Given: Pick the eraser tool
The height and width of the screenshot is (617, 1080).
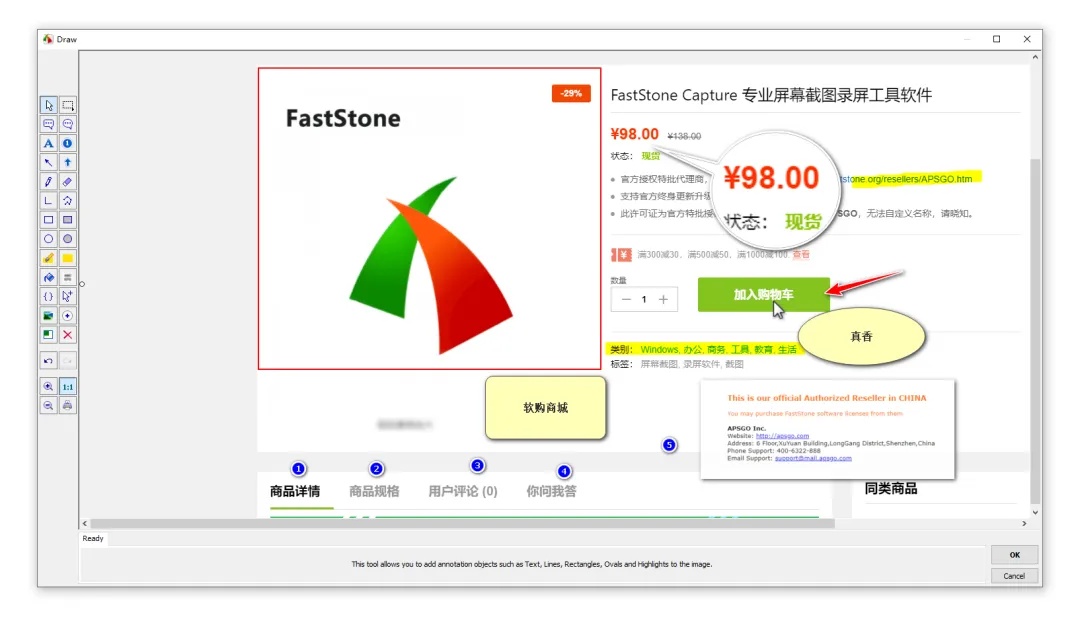Looking at the screenshot, I should pyautogui.click(x=68, y=182).
